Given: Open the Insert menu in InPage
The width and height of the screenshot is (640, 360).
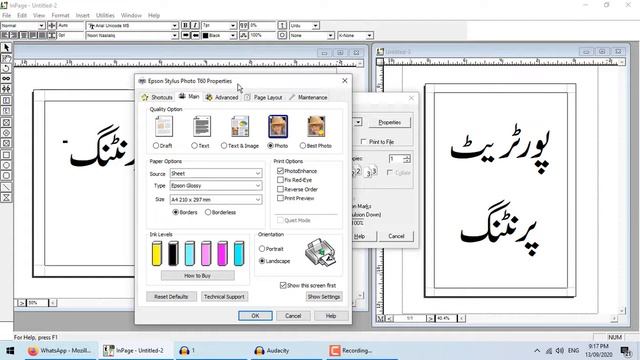Looking at the screenshot, I should tap(82, 15).
